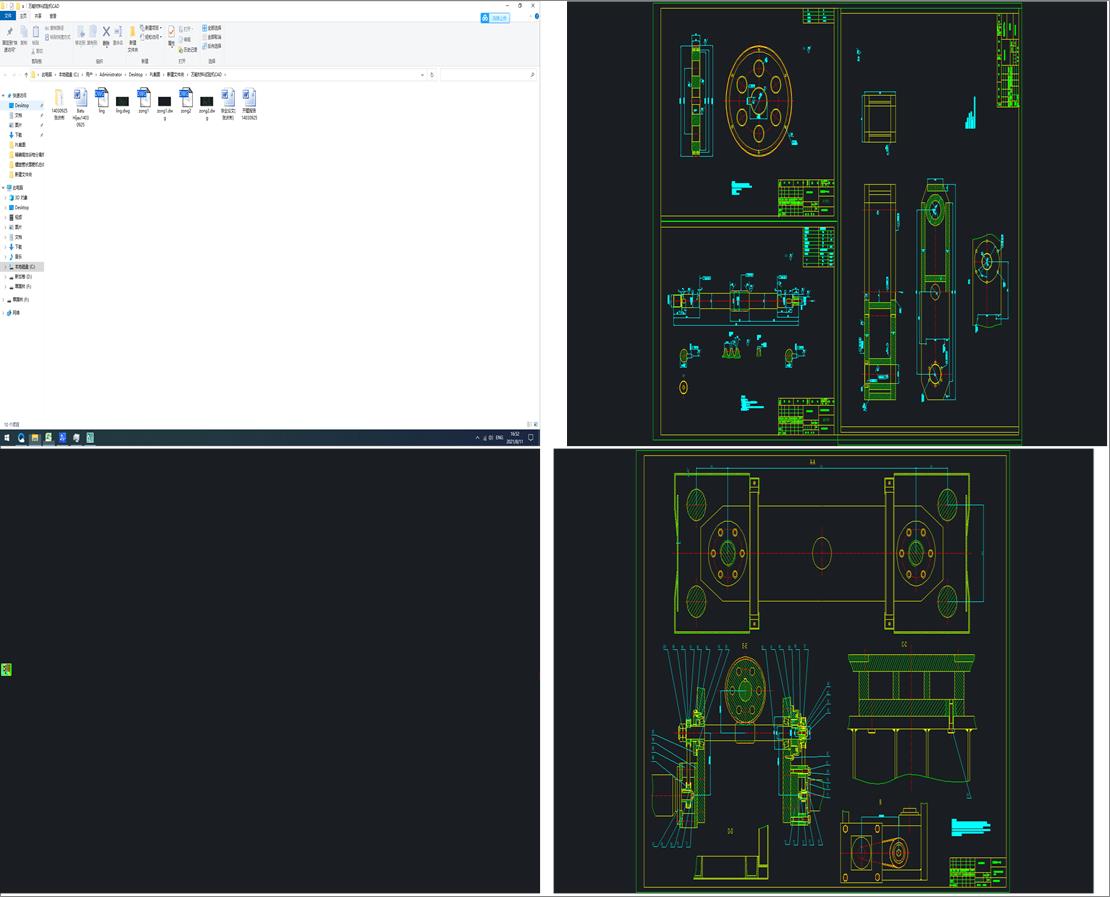Click the Invert selection ribbon command

(x=212, y=45)
